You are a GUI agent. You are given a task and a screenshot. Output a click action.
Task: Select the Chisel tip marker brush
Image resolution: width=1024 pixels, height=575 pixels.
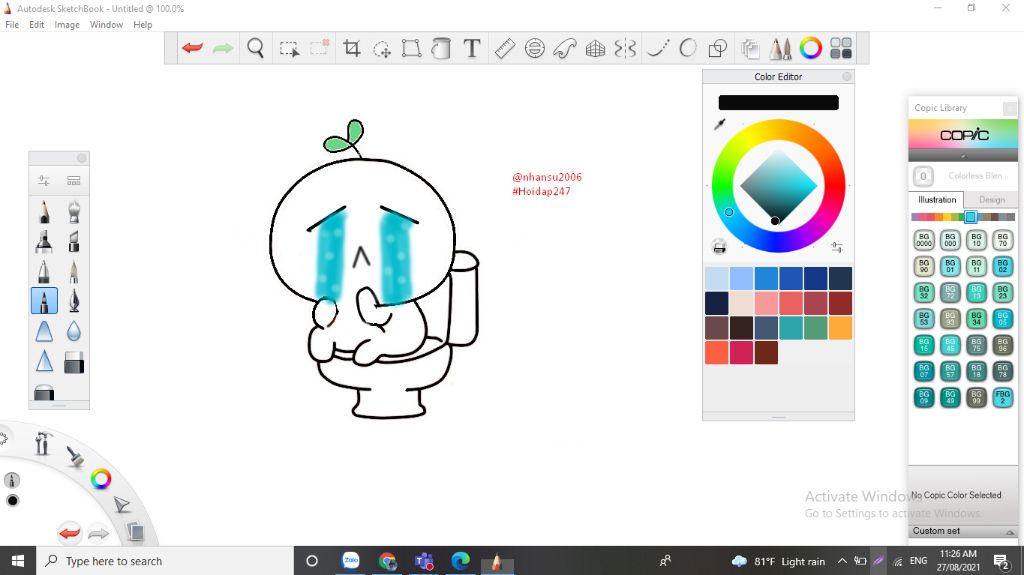click(74, 241)
